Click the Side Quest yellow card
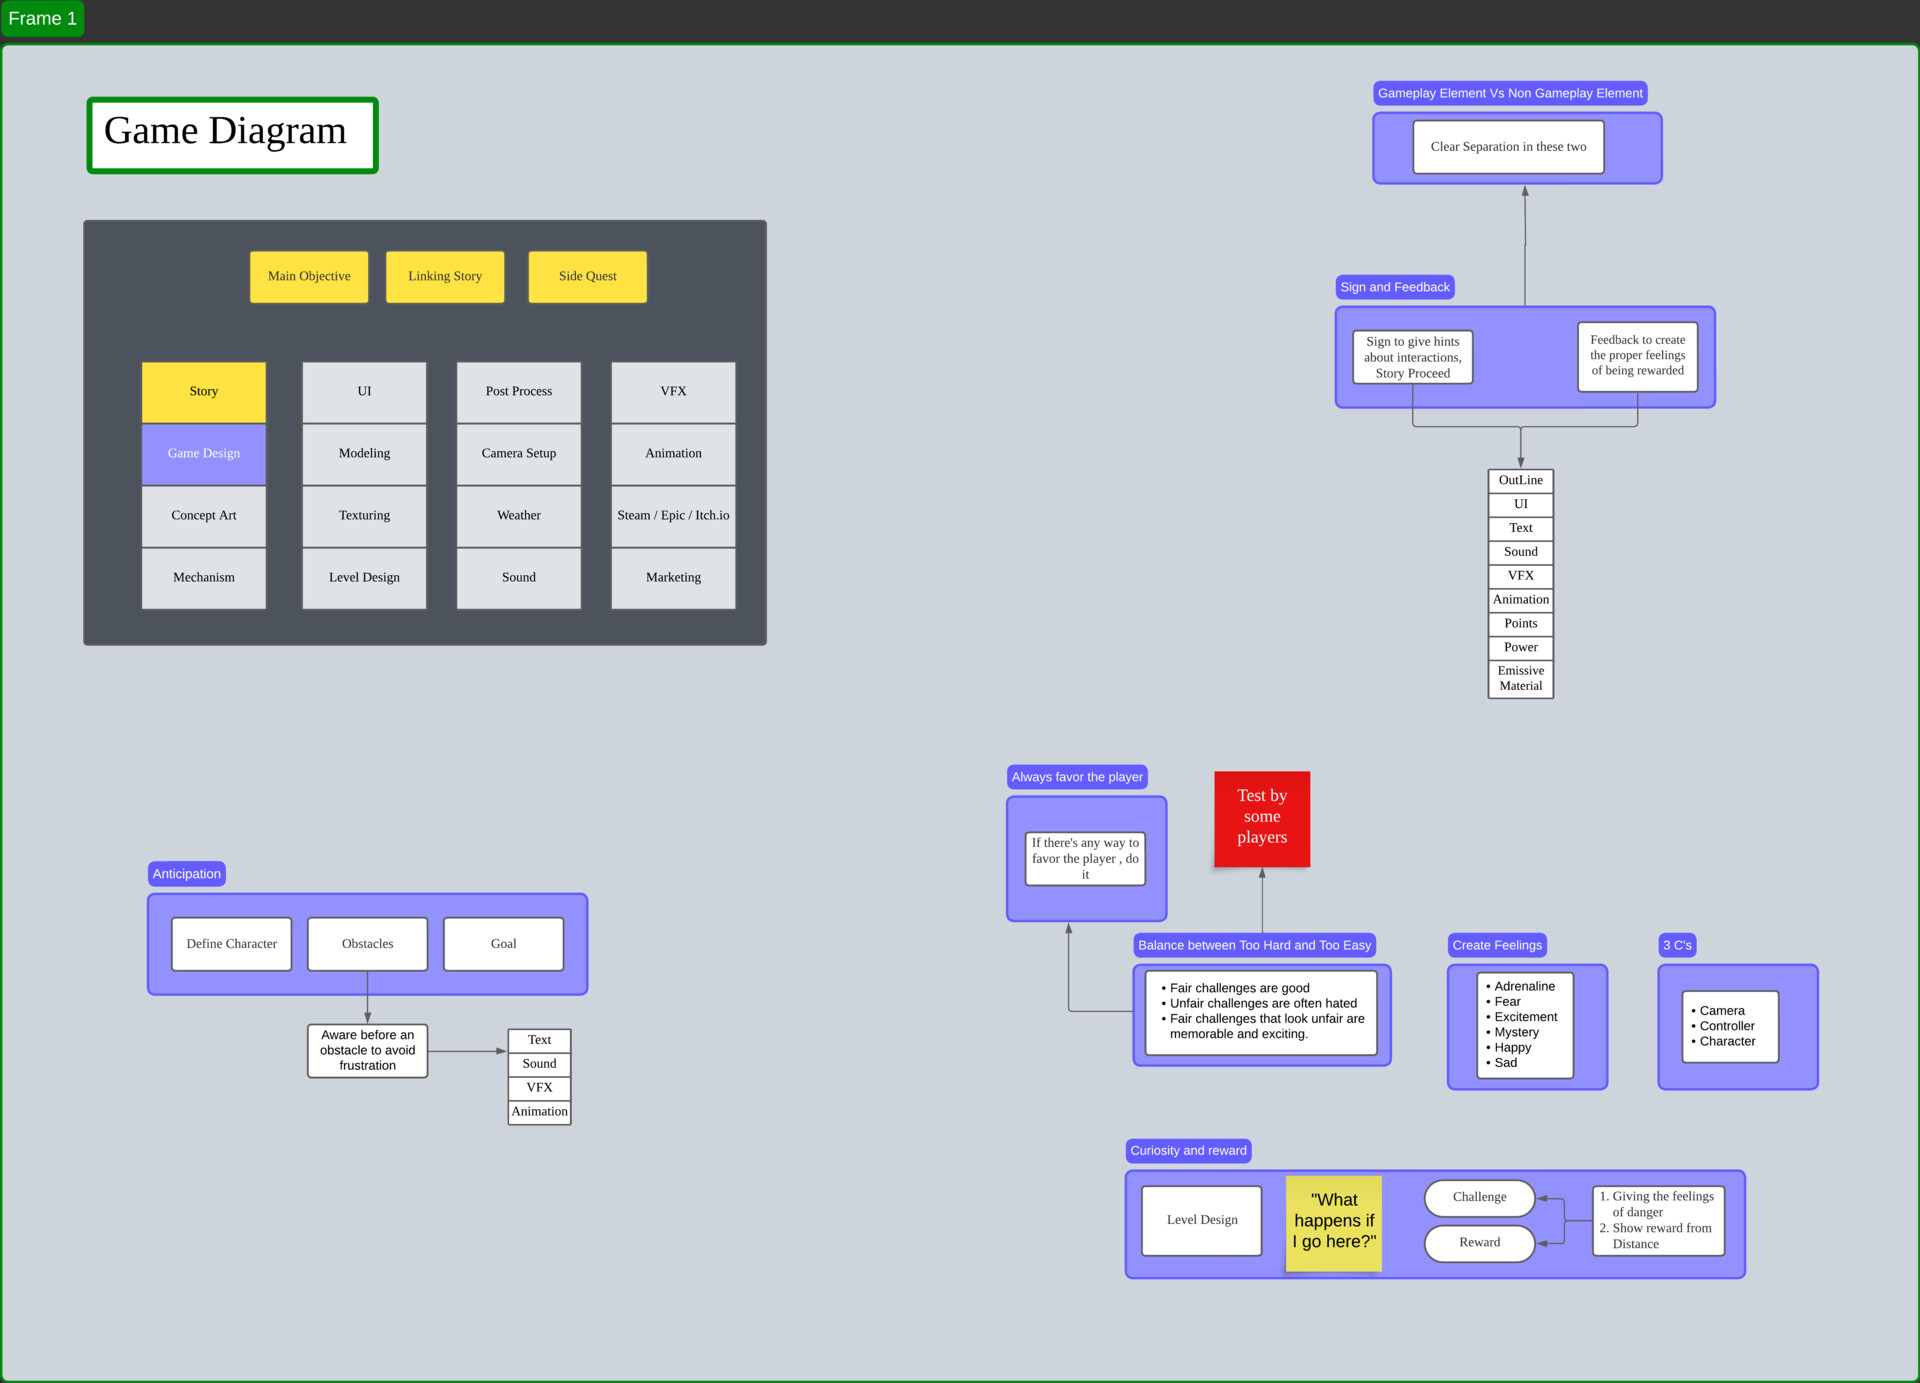 587,277
